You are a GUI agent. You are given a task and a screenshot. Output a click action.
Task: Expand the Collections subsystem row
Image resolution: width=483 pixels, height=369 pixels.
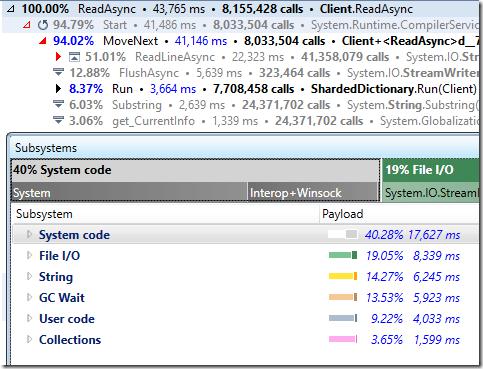coord(29,339)
